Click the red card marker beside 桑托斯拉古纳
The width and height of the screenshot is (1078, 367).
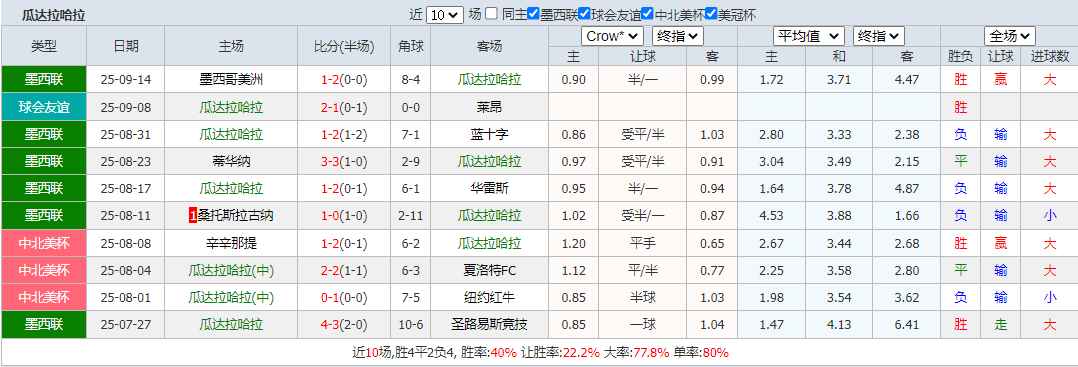(x=192, y=216)
